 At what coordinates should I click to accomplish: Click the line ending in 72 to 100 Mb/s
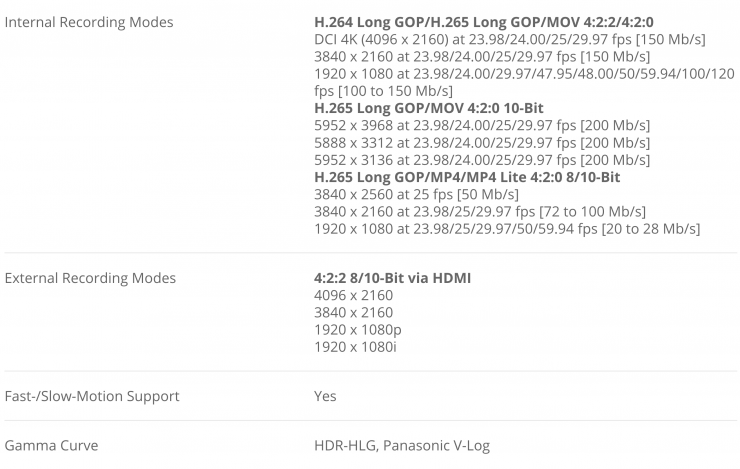pos(479,212)
